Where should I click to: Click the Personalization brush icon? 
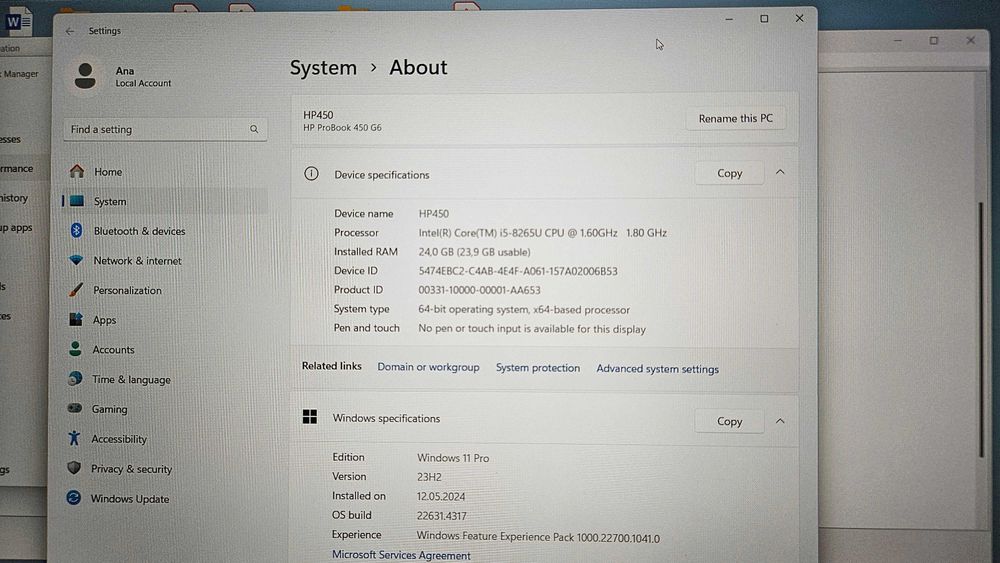(x=75, y=289)
